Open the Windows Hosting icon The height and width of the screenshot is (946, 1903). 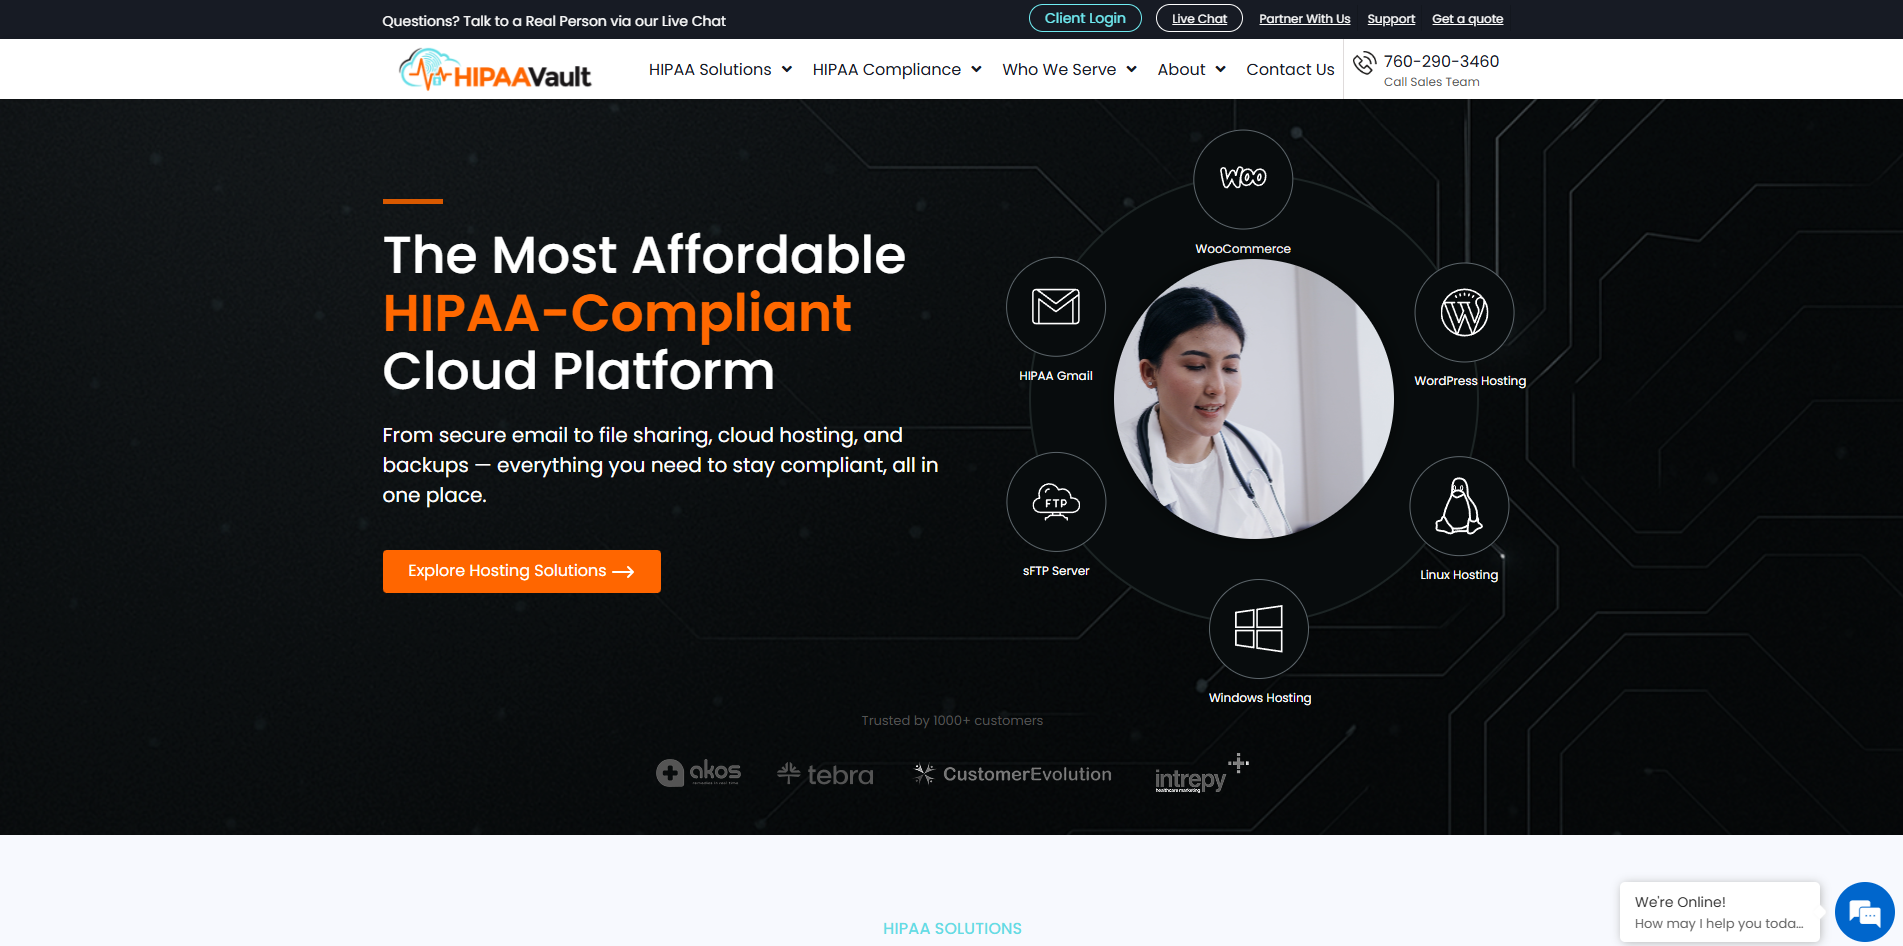coord(1259,629)
